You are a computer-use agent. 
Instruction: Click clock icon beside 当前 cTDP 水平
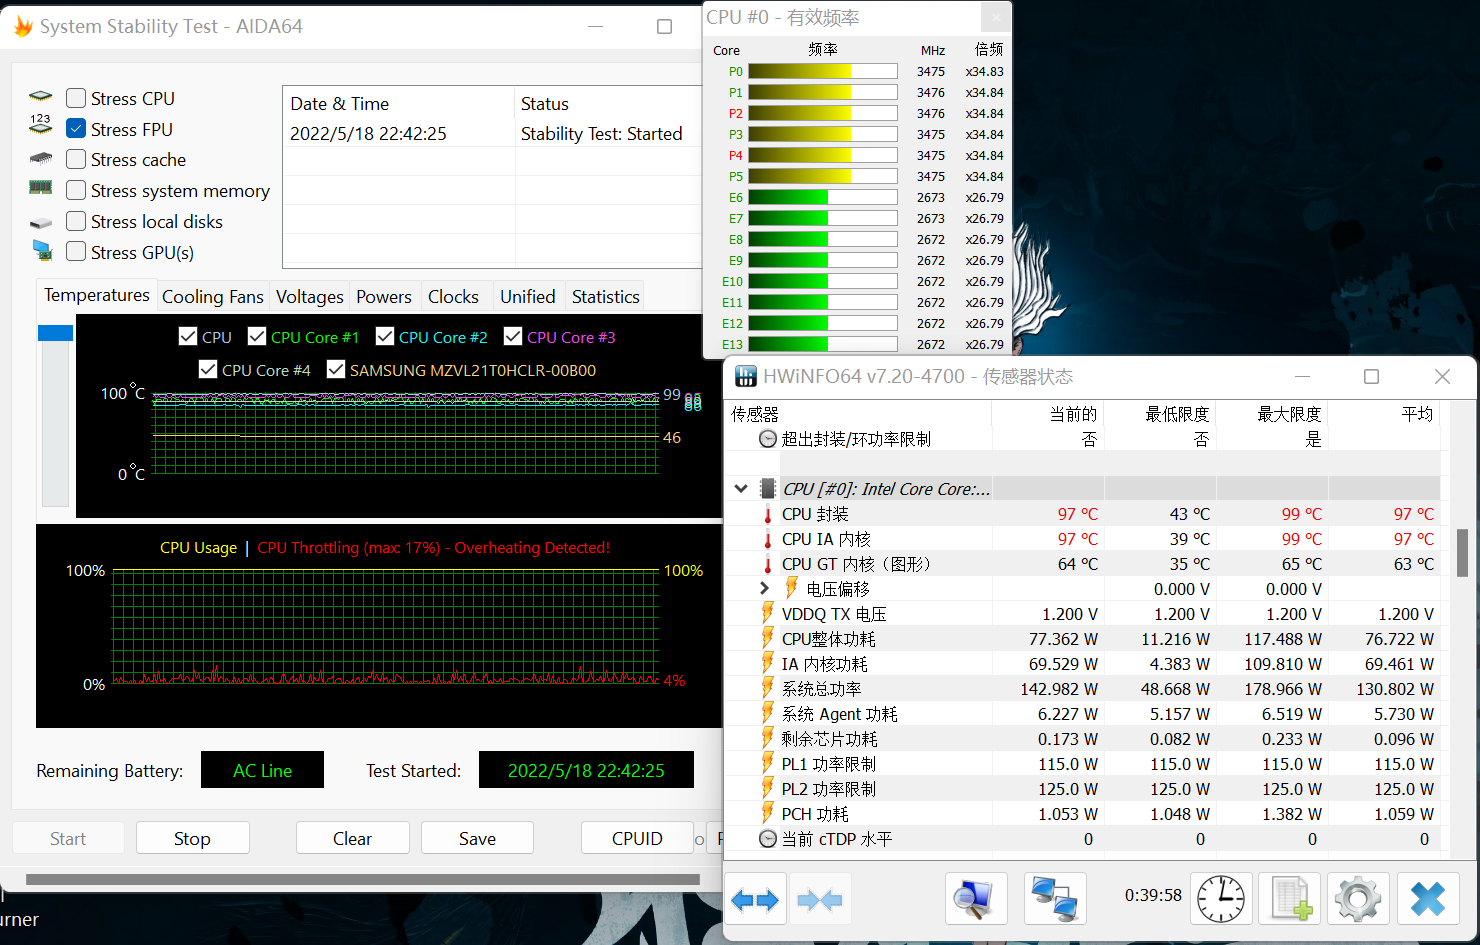click(768, 839)
